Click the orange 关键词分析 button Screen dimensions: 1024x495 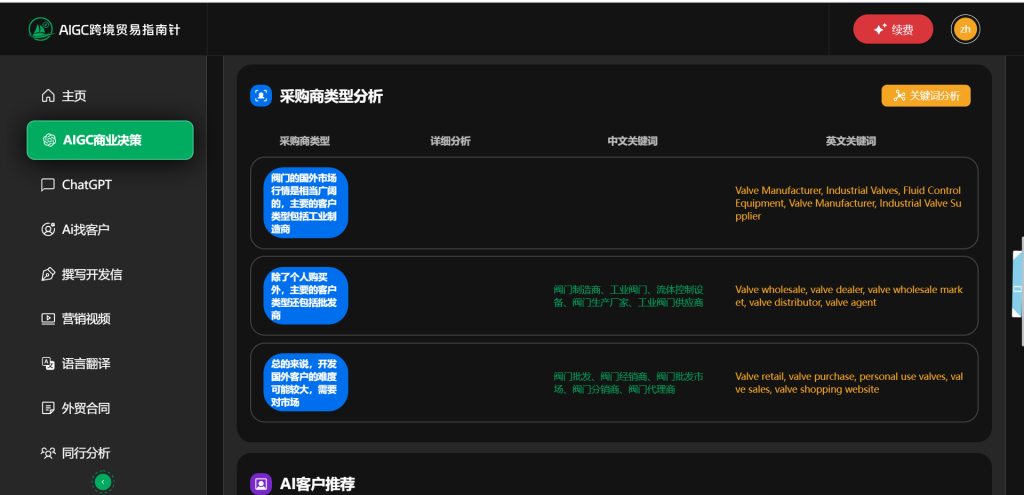tap(926, 96)
